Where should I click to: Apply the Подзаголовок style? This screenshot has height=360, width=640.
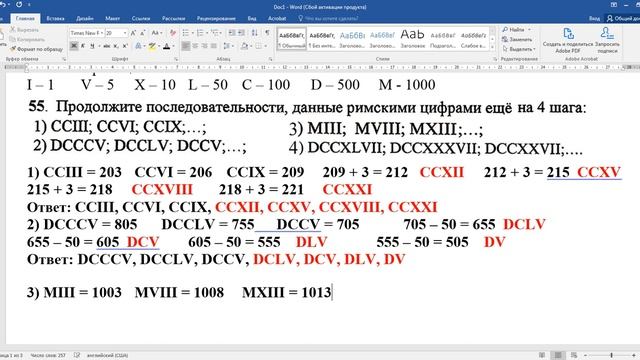[443, 39]
